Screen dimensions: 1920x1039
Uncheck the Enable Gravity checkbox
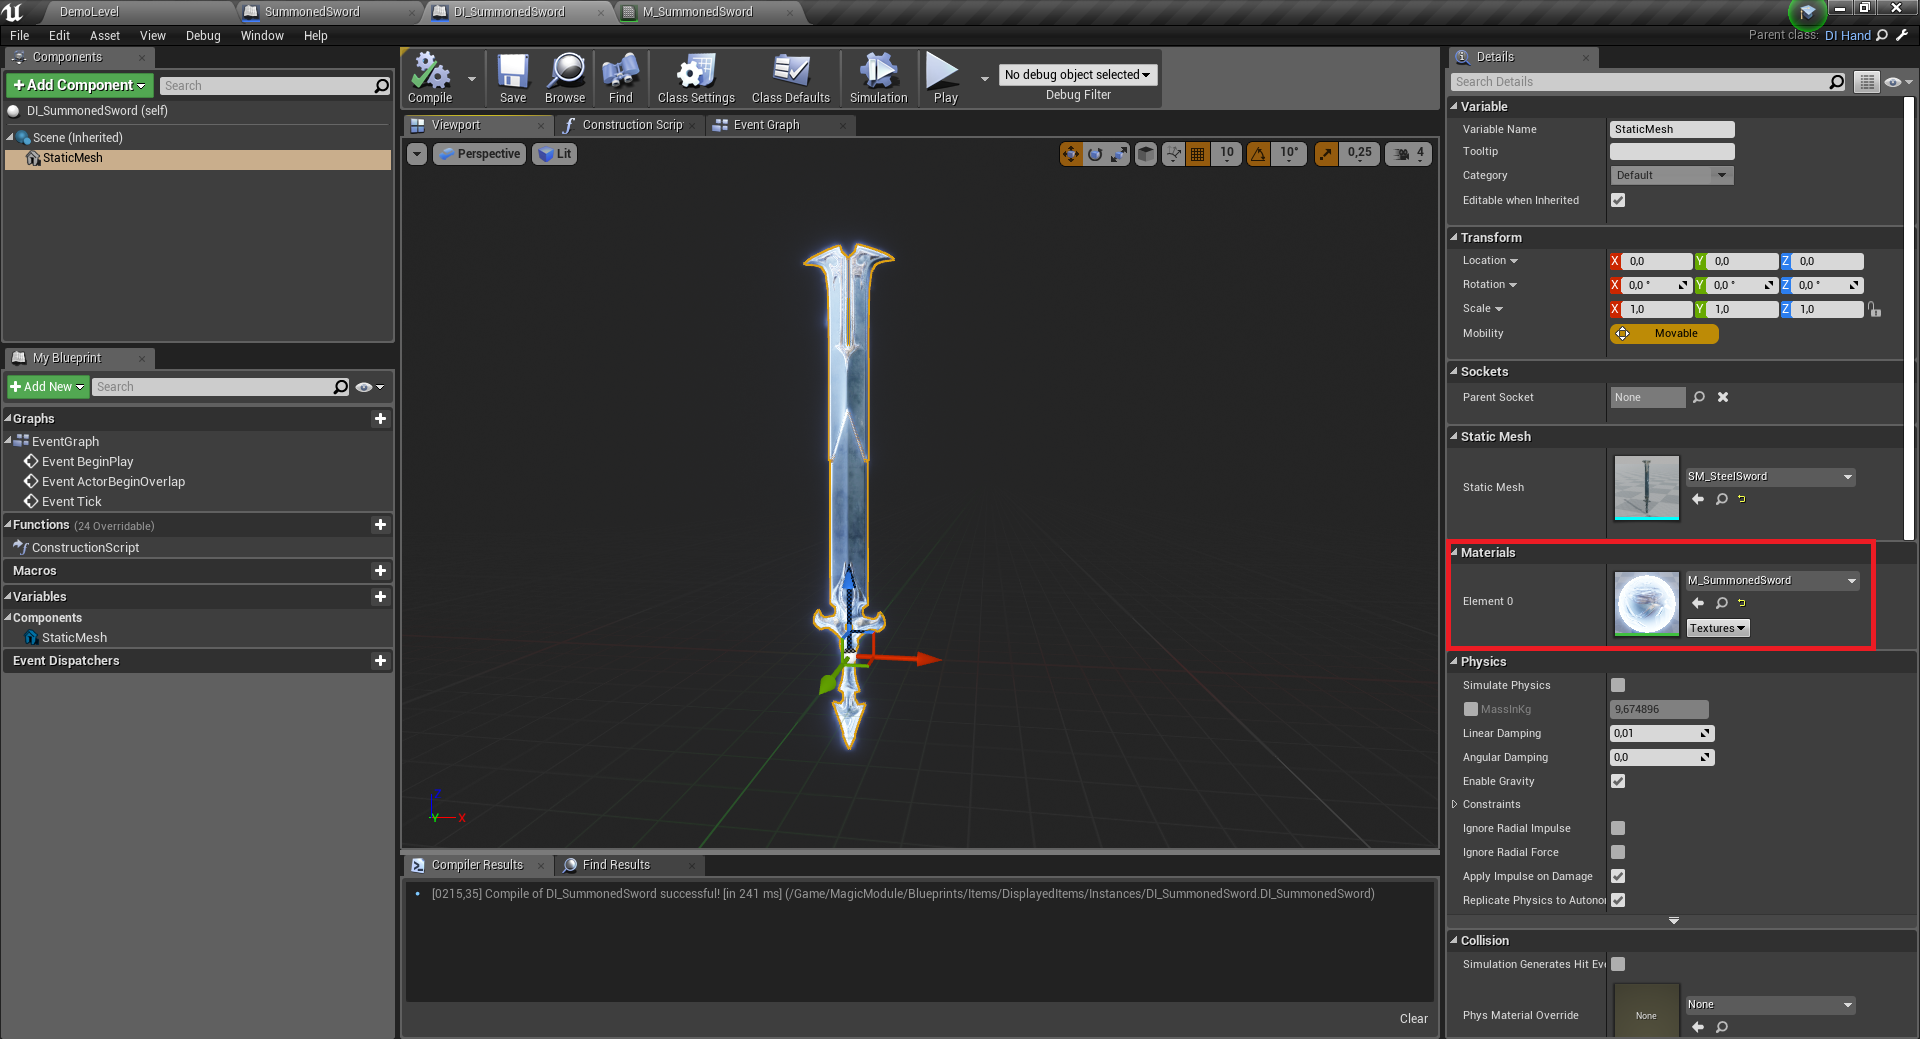tap(1618, 781)
